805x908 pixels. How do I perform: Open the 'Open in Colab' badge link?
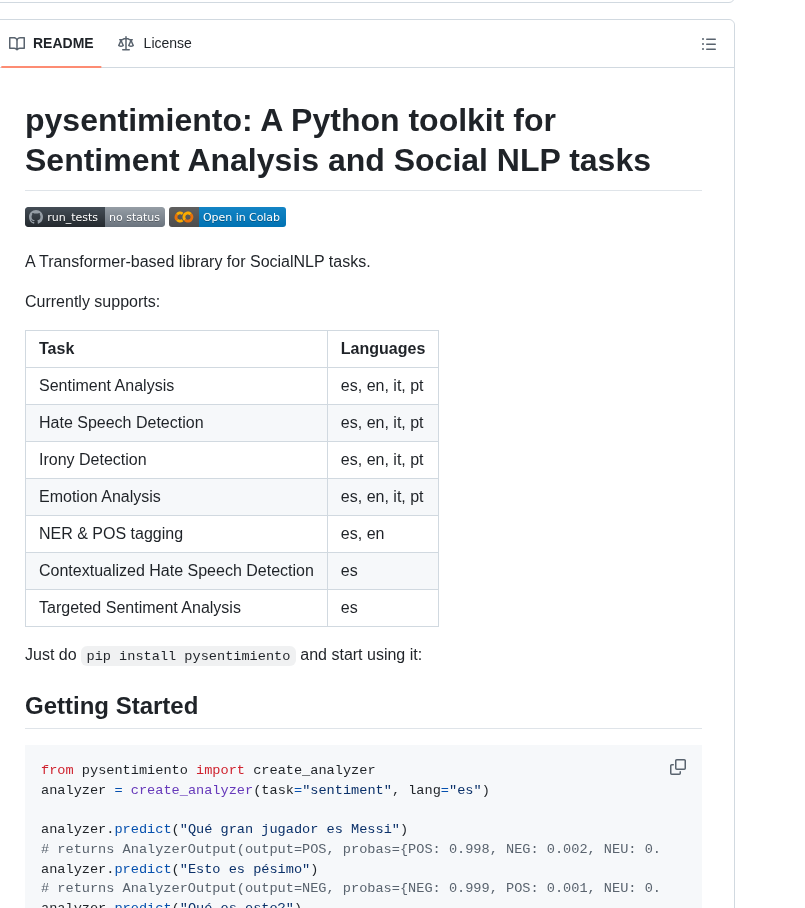[240, 217]
